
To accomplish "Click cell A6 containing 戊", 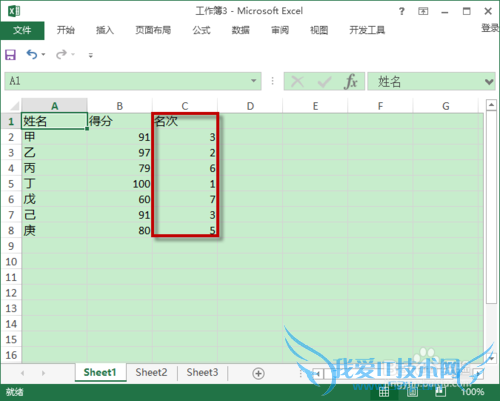I will point(54,199).
